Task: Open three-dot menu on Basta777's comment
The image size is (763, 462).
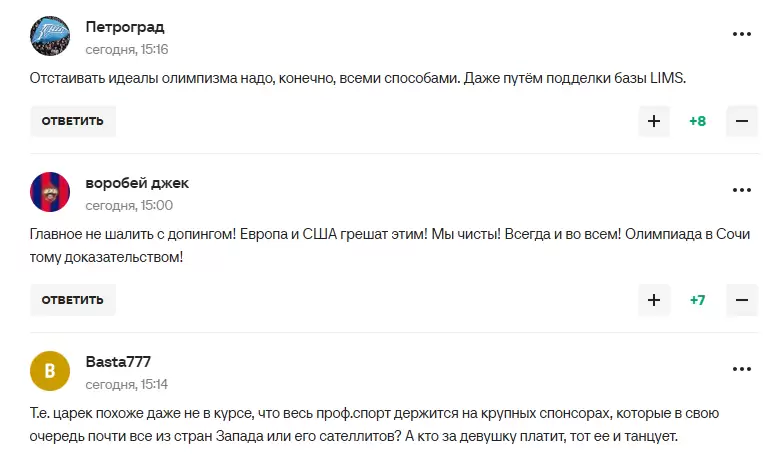Action: (x=741, y=370)
